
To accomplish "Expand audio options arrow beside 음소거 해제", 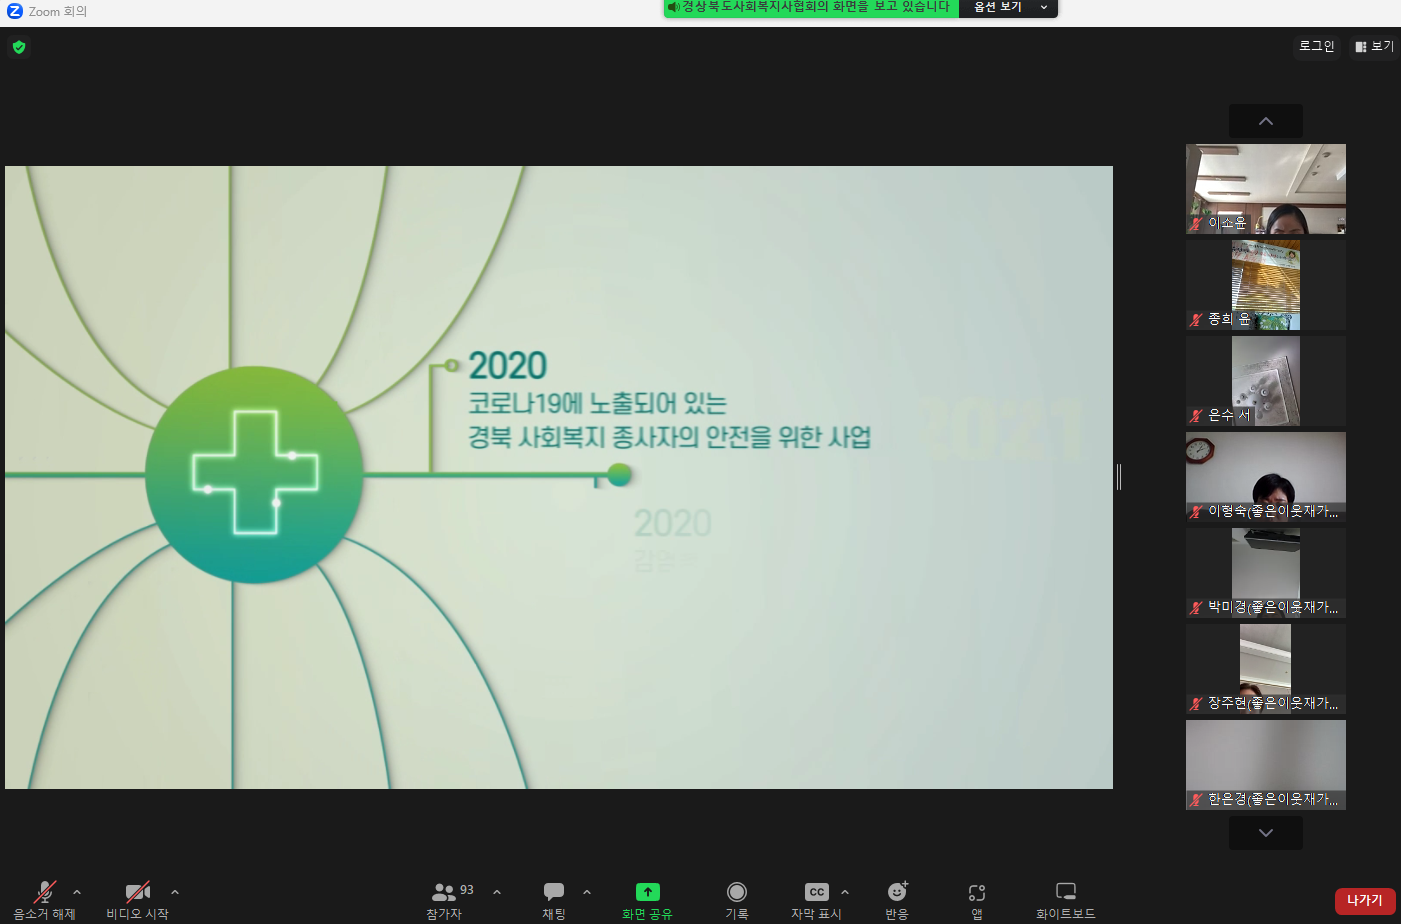I will 77,892.
